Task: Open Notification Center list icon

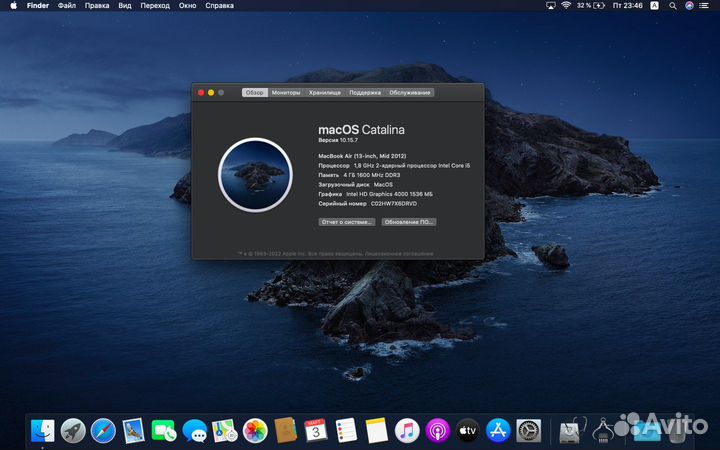Action: [704, 6]
